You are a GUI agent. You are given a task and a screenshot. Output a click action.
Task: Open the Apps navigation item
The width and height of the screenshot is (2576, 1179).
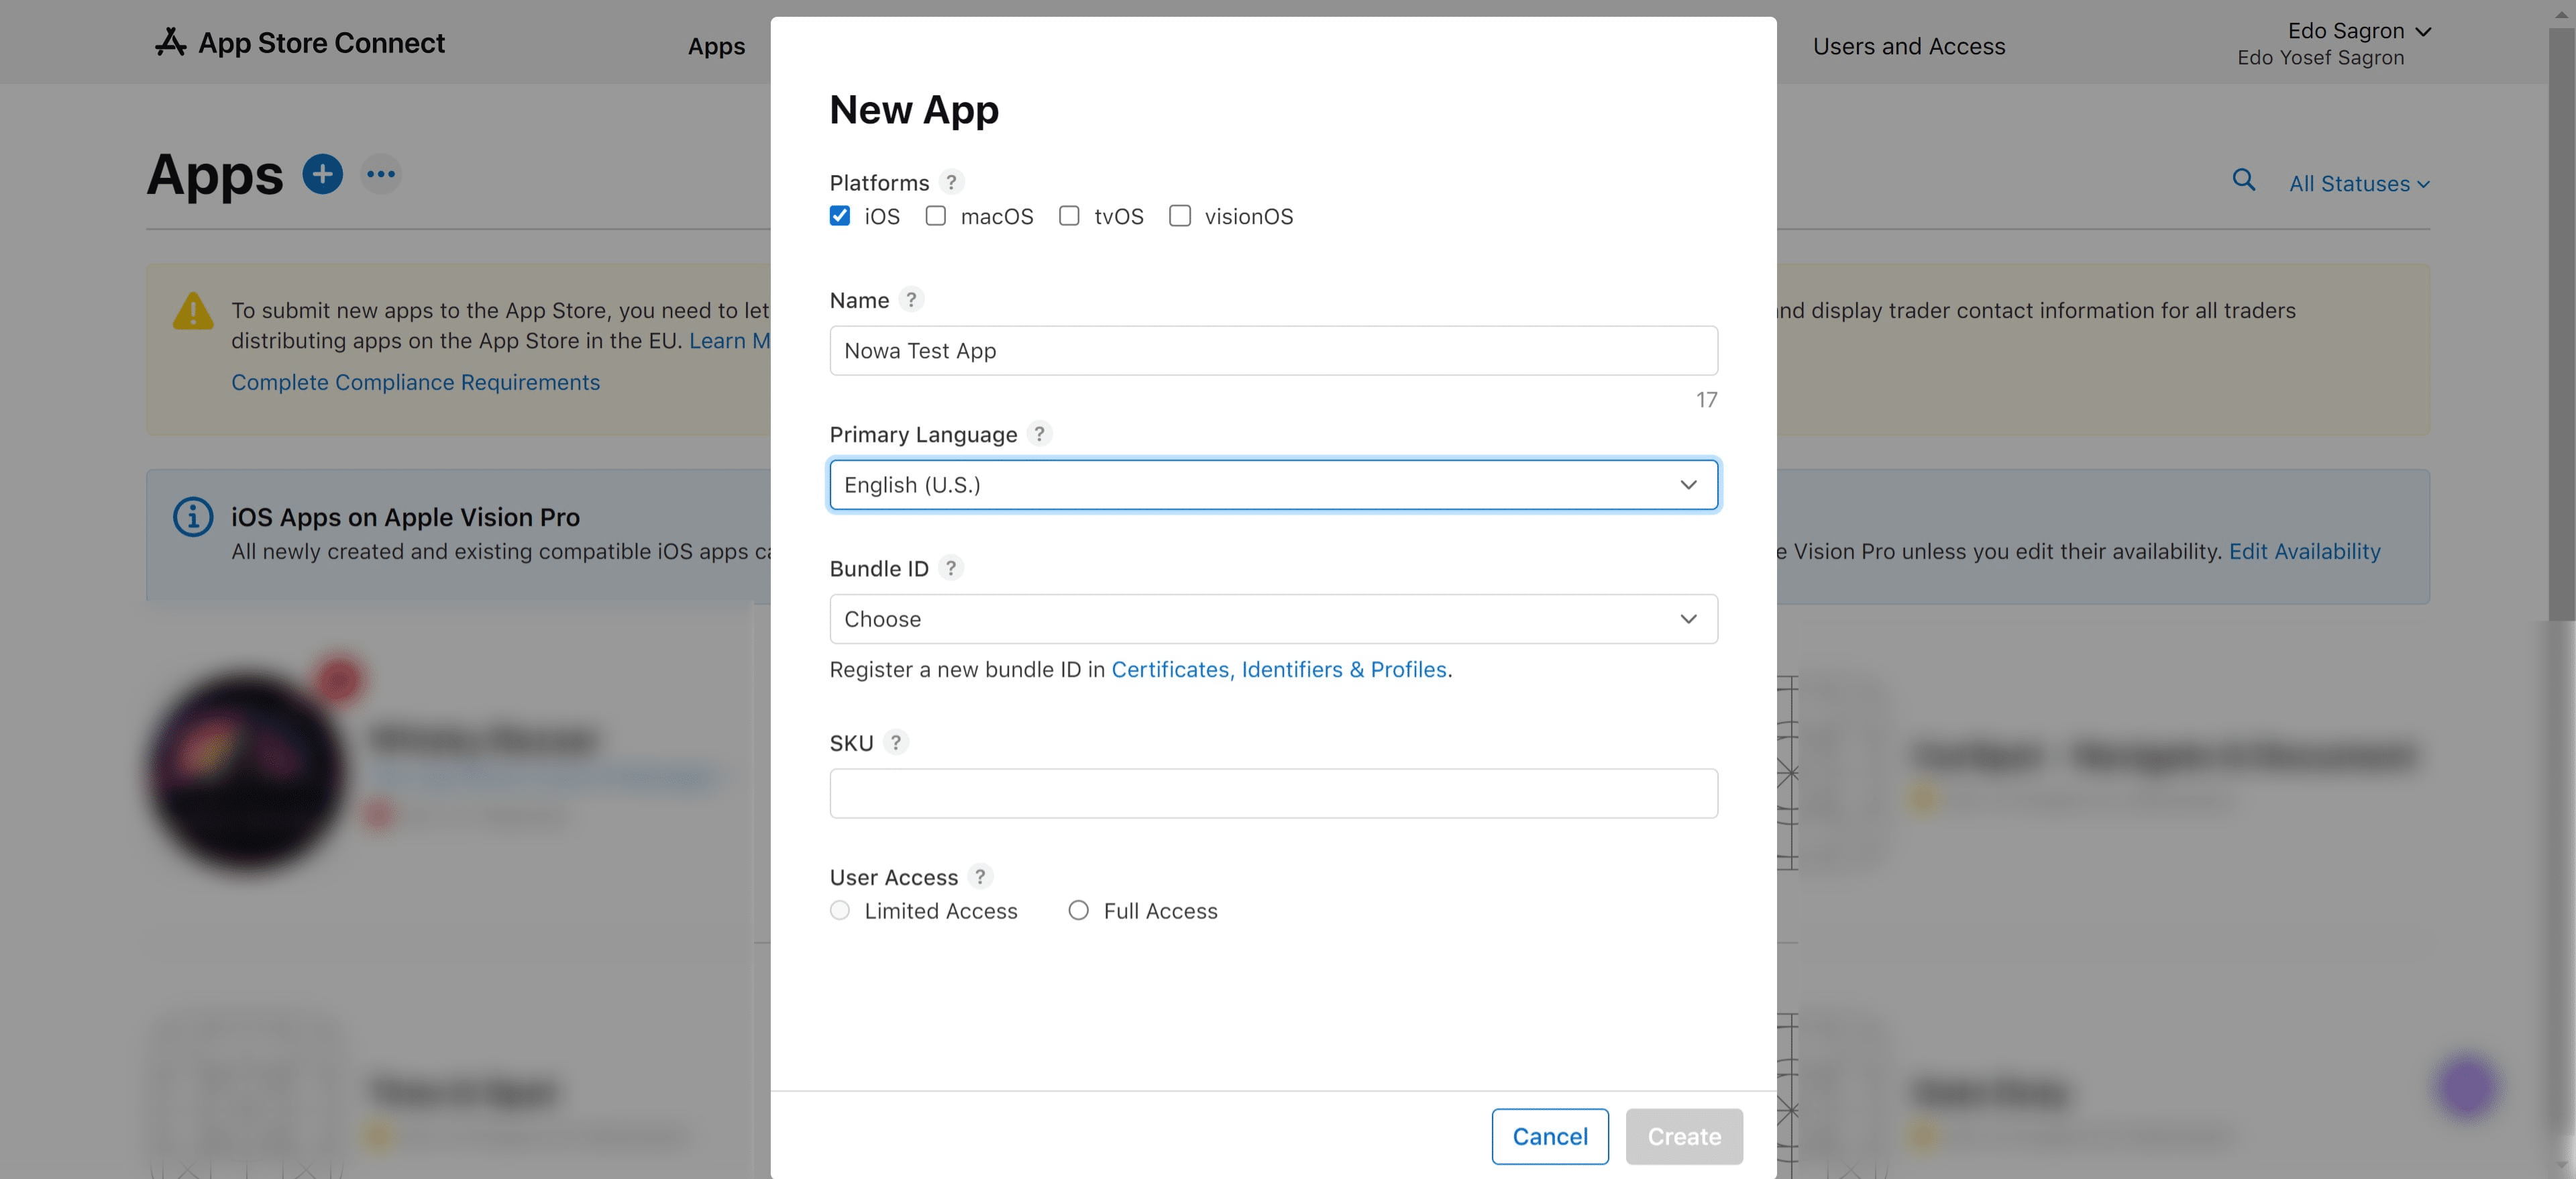tap(716, 46)
